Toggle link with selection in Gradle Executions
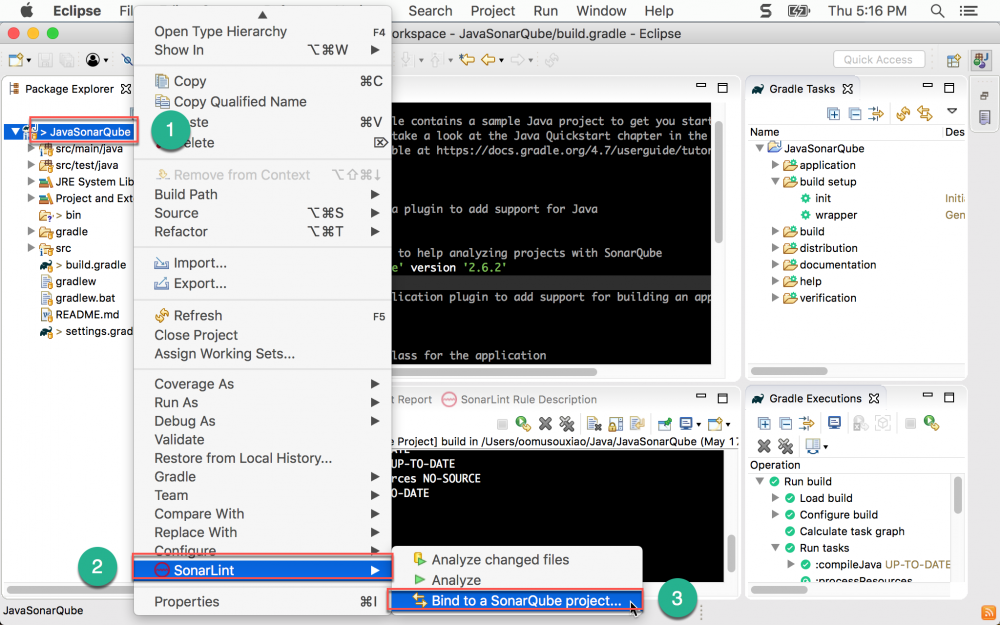The image size is (1000, 625). click(x=807, y=423)
